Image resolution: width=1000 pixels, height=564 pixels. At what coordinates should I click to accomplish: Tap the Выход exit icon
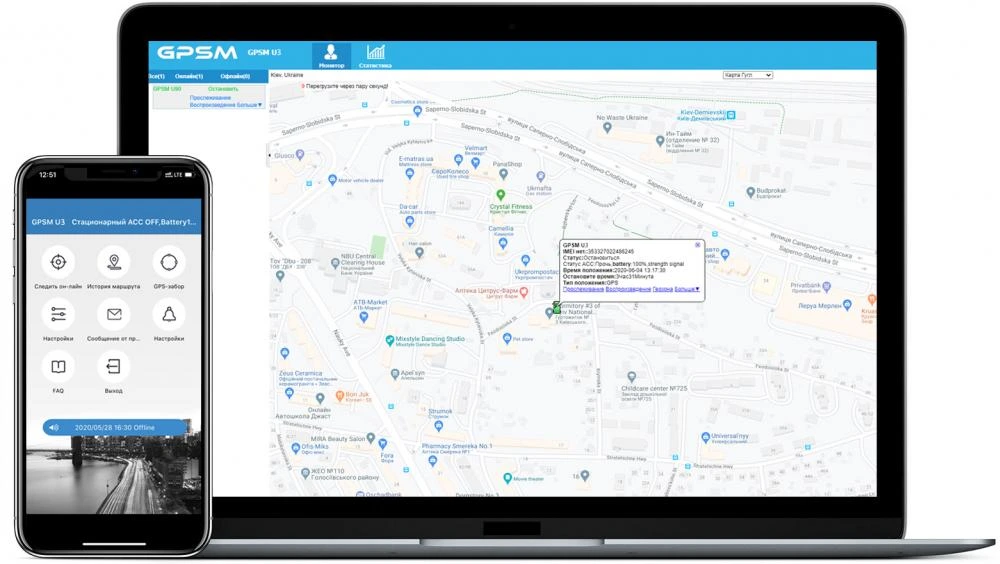(113, 367)
